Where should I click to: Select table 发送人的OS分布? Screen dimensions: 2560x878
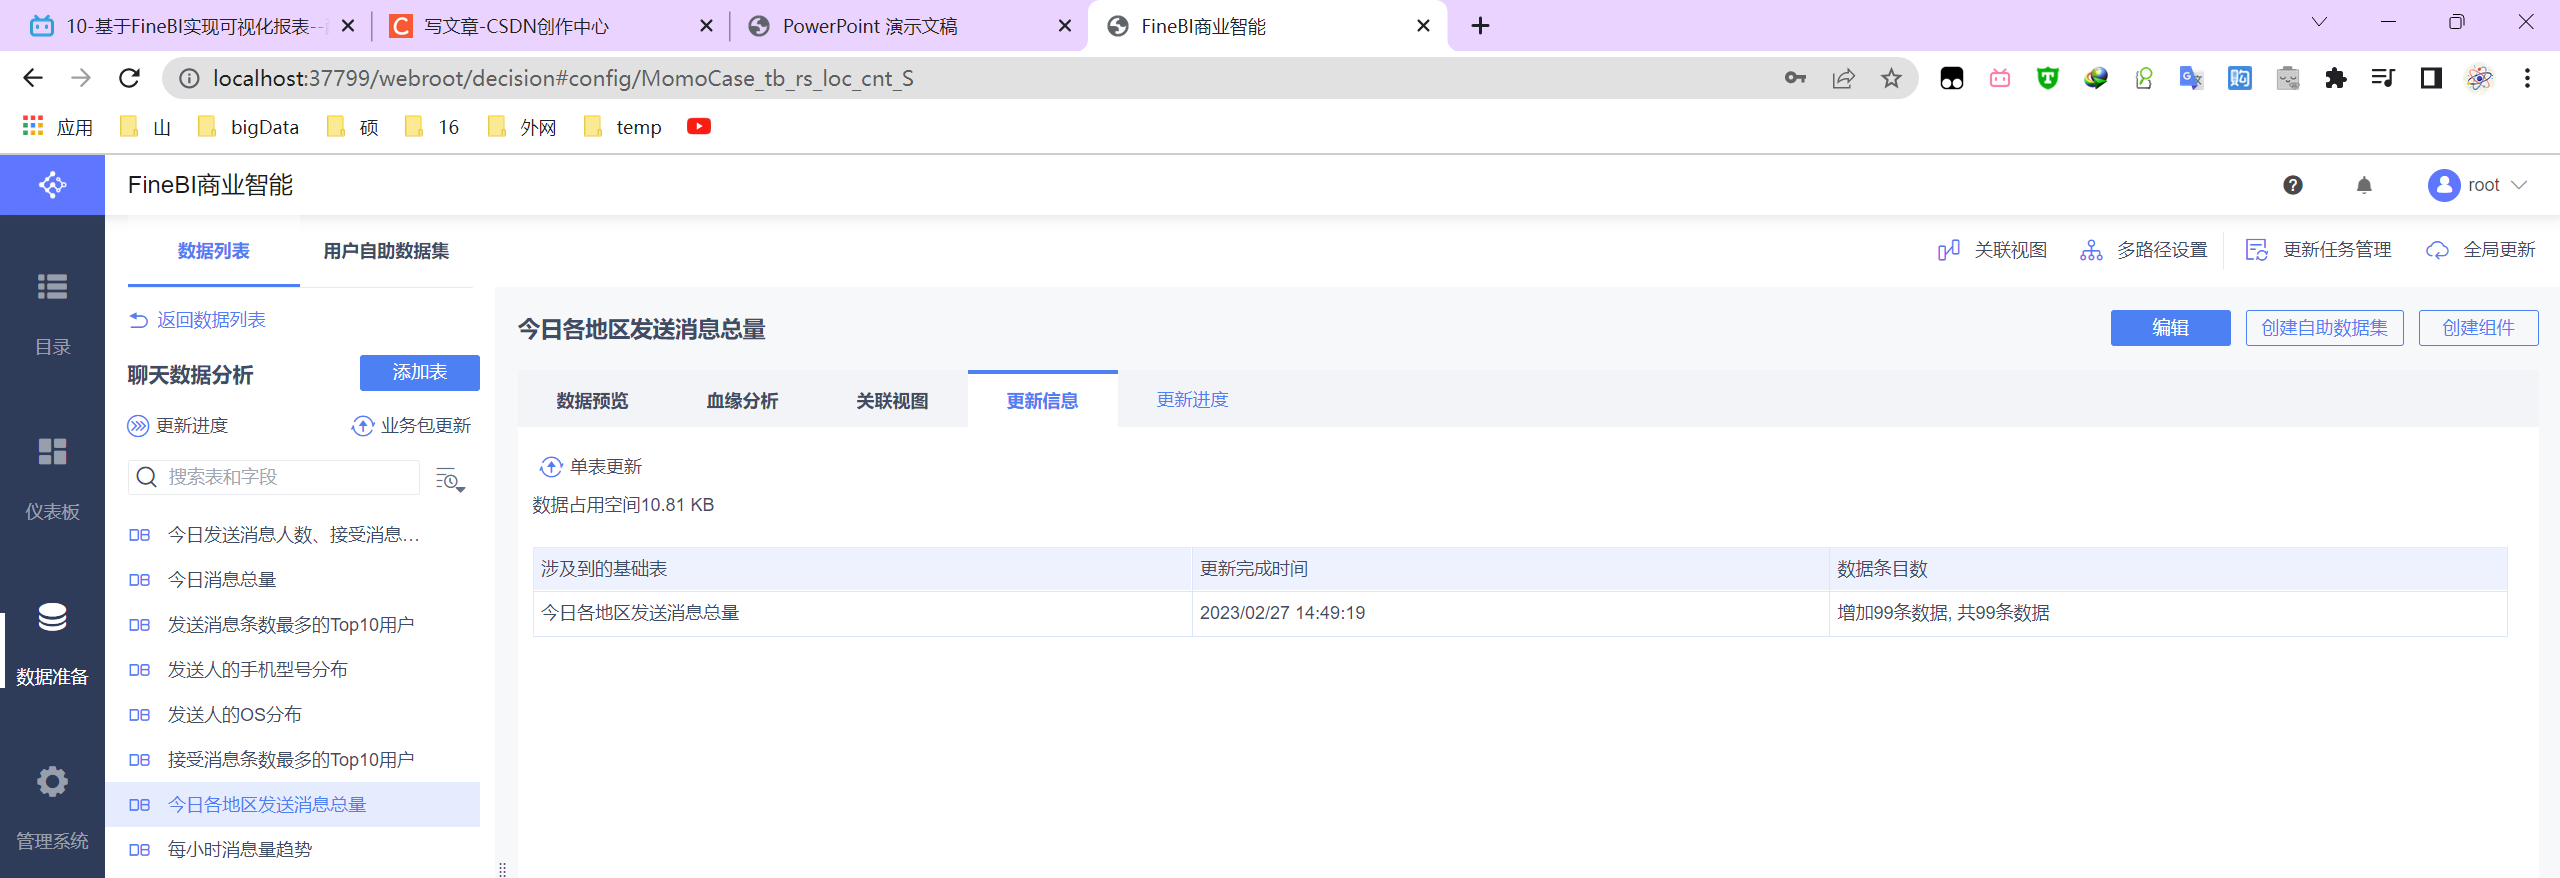tap(292, 715)
